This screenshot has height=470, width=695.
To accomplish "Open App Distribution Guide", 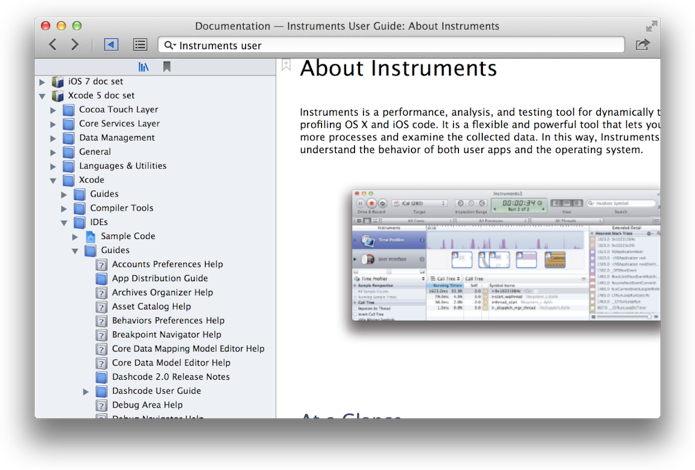I will coord(160,278).
